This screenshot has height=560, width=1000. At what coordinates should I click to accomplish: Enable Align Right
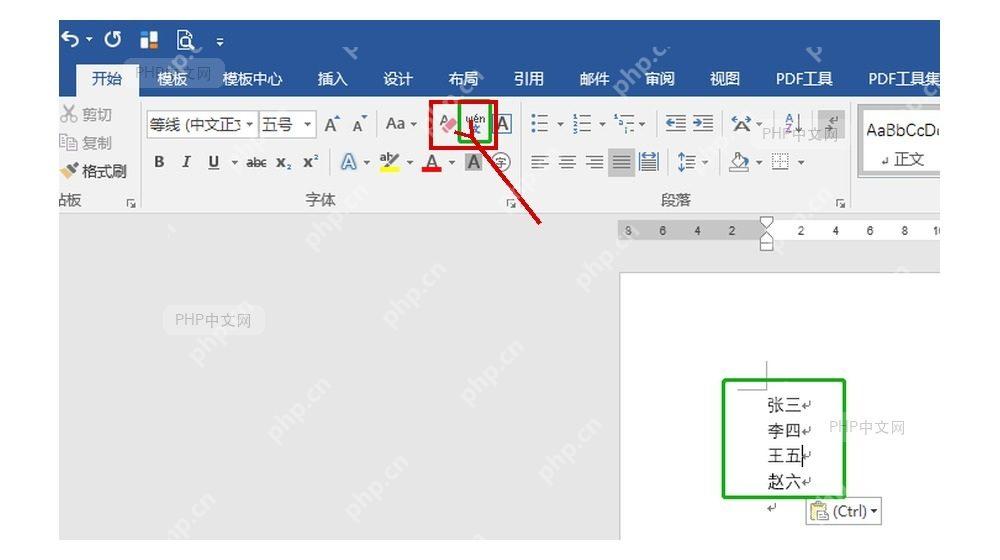594,162
